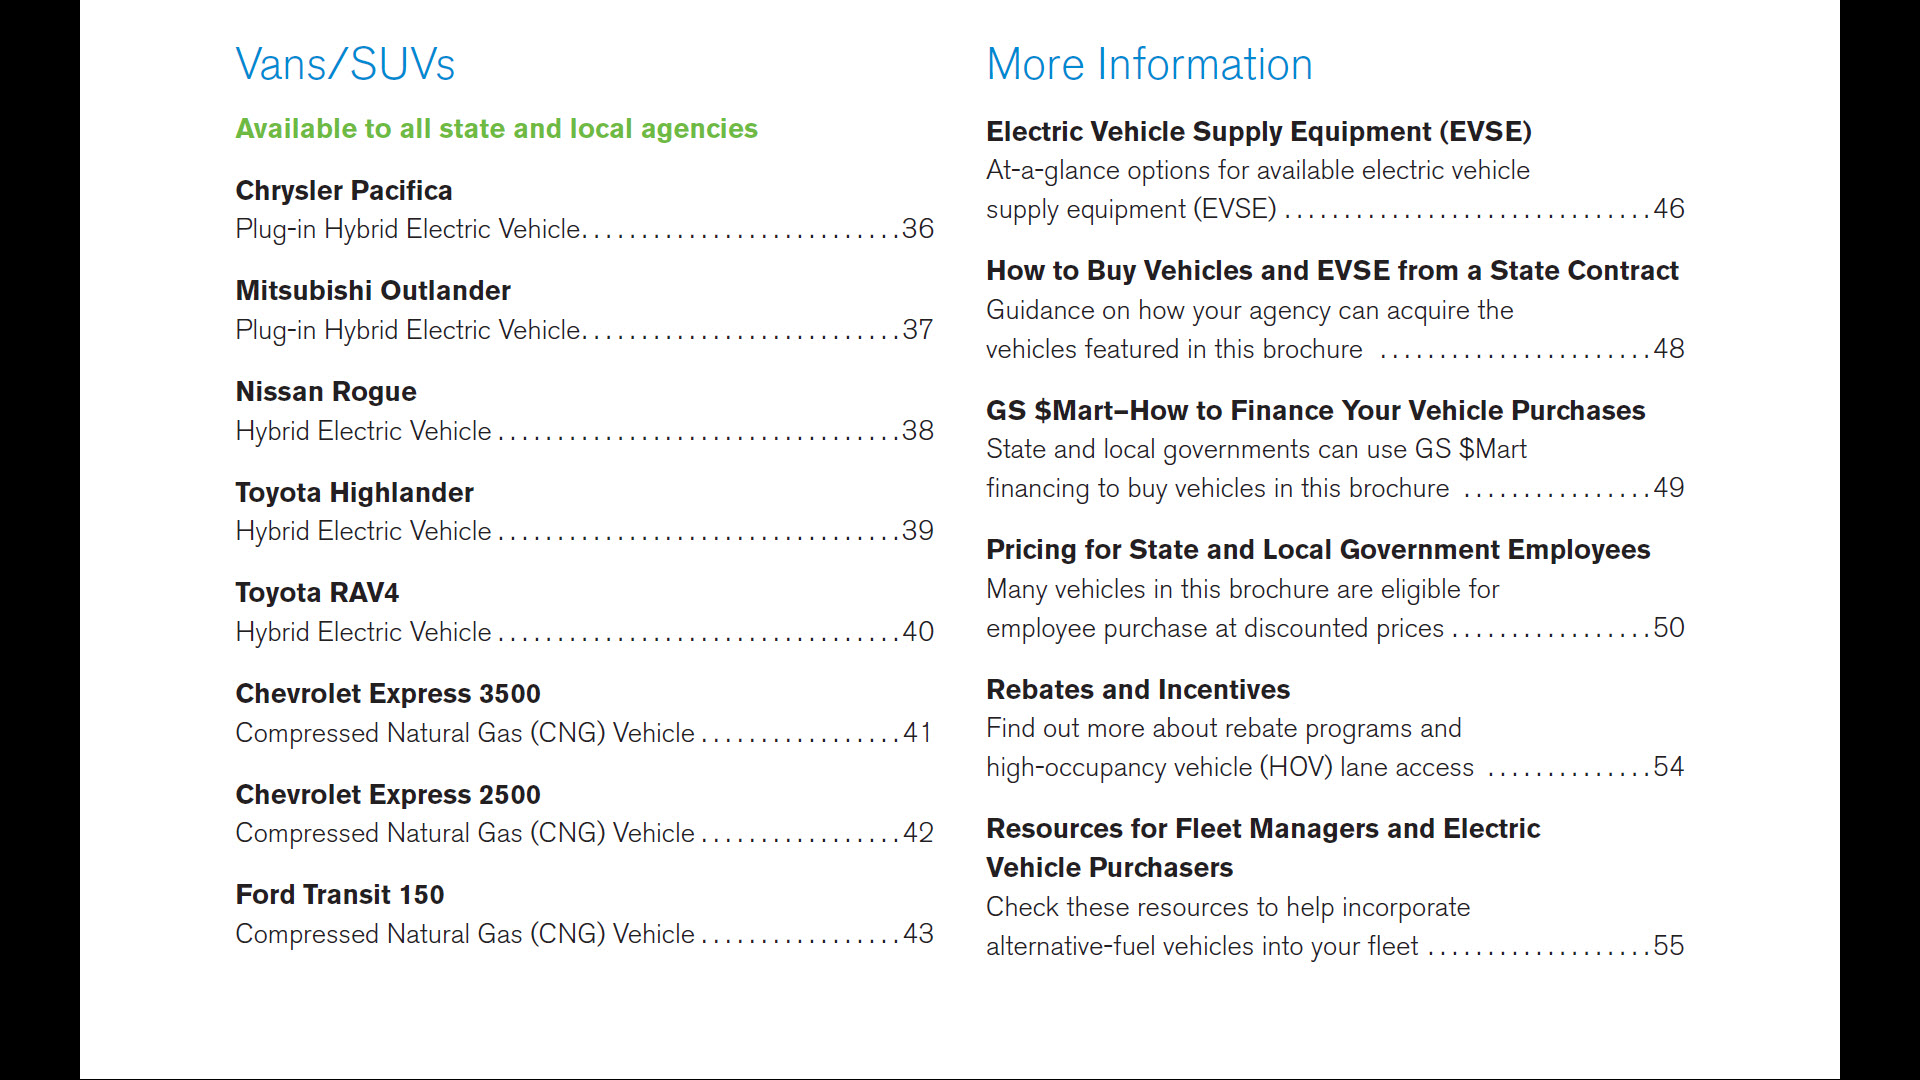Open the Chrysler Pacifica entry
1920x1080 pixels.
pyautogui.click(x=344, y=190)
